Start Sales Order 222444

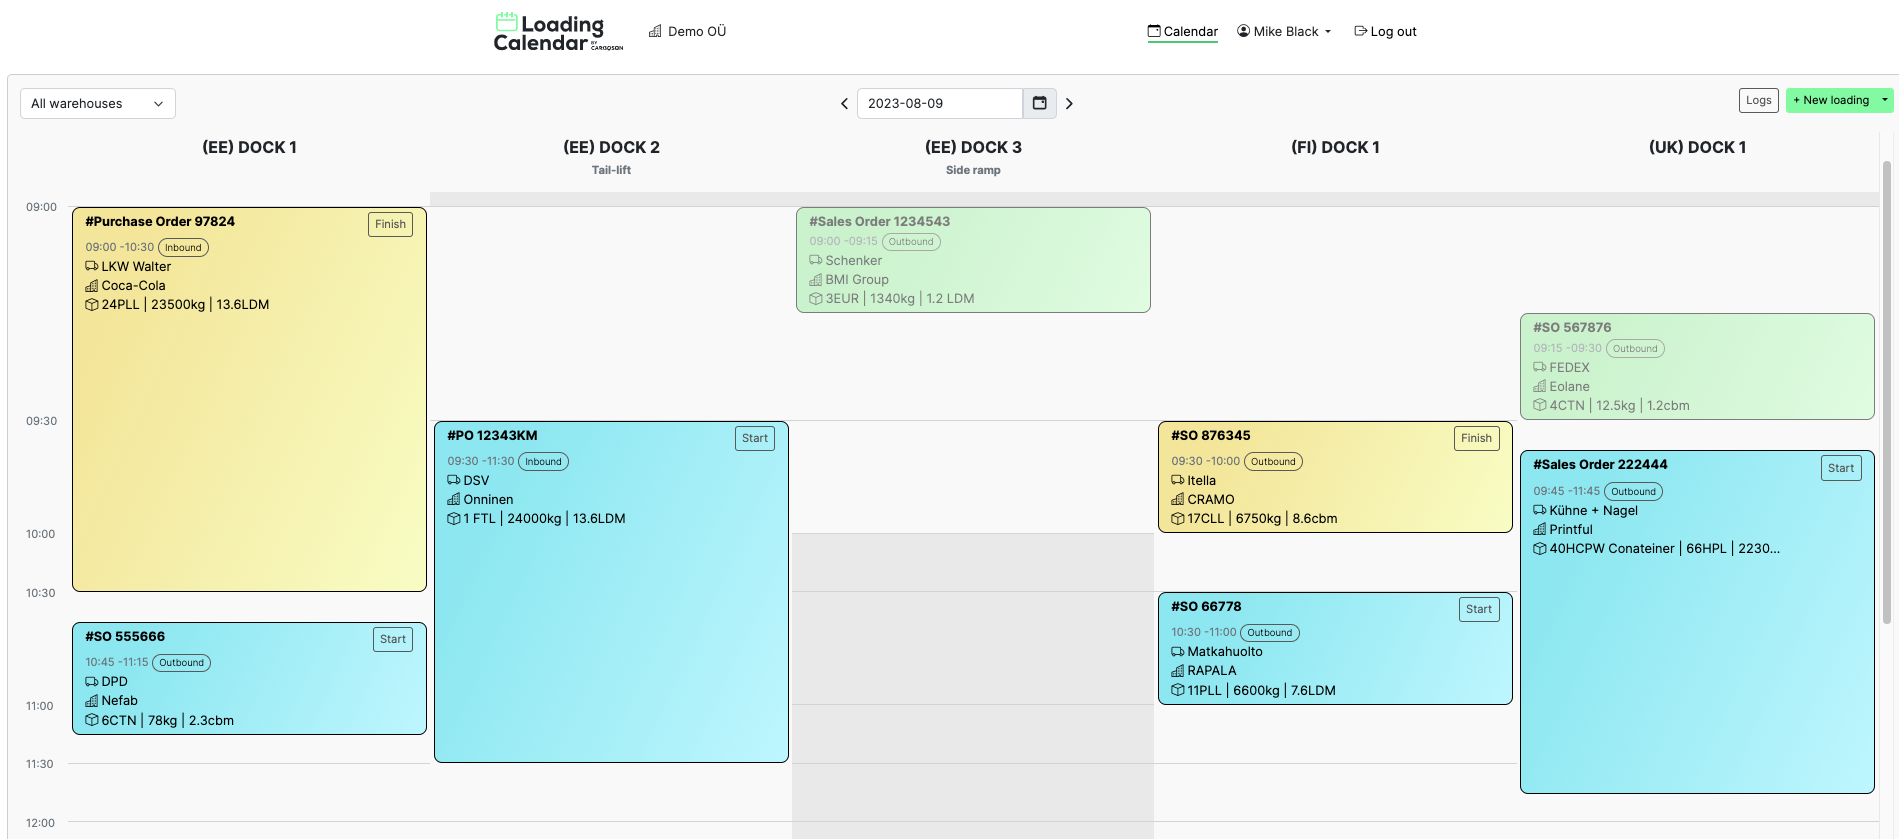[1841, 468]
